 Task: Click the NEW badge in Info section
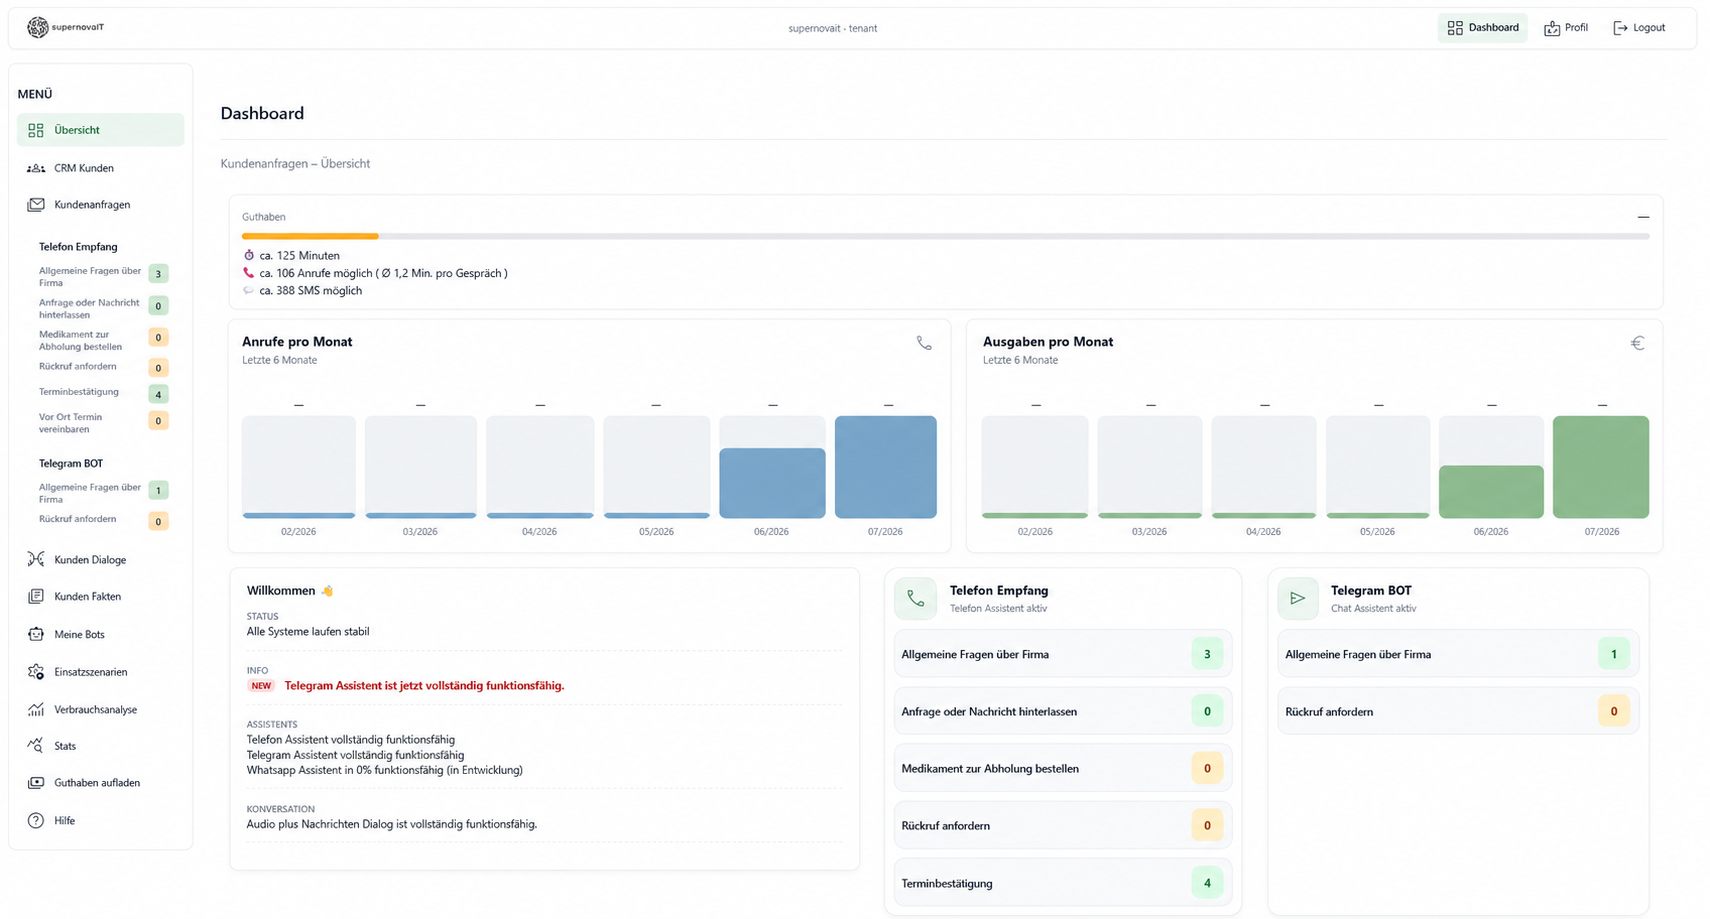(261, 686)
